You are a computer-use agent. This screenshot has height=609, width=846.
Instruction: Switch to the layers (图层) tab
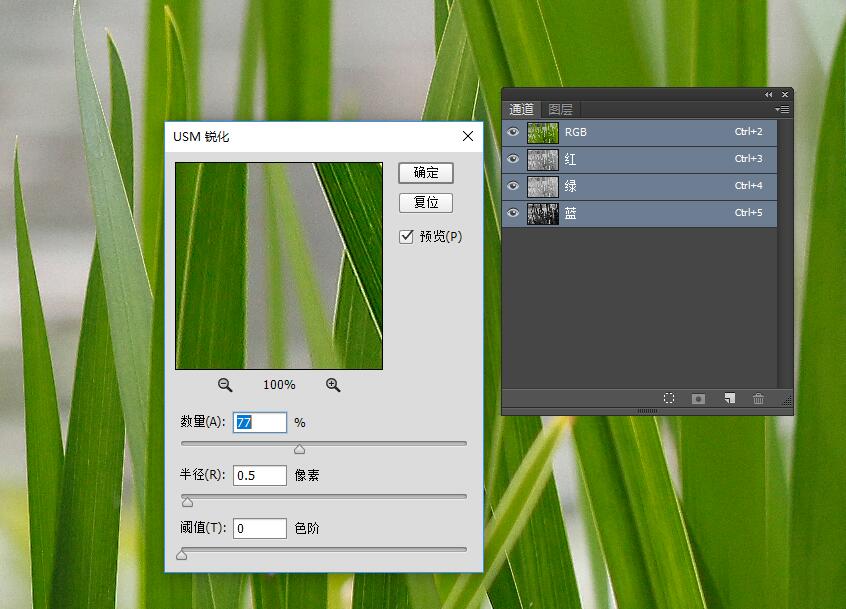pyautogui.click(x=560, y=110)
